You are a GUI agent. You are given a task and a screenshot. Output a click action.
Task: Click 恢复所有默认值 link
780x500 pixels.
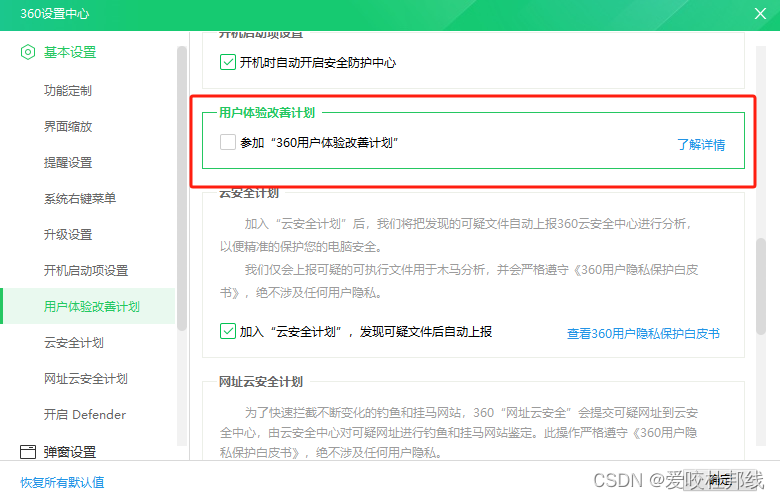62,482
